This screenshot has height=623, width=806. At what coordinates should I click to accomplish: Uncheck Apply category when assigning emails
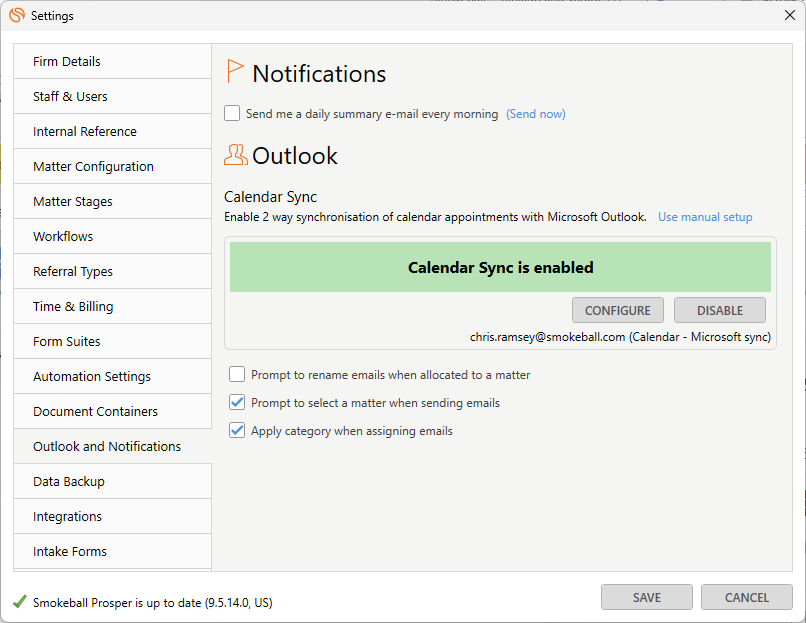click(237, 430)
